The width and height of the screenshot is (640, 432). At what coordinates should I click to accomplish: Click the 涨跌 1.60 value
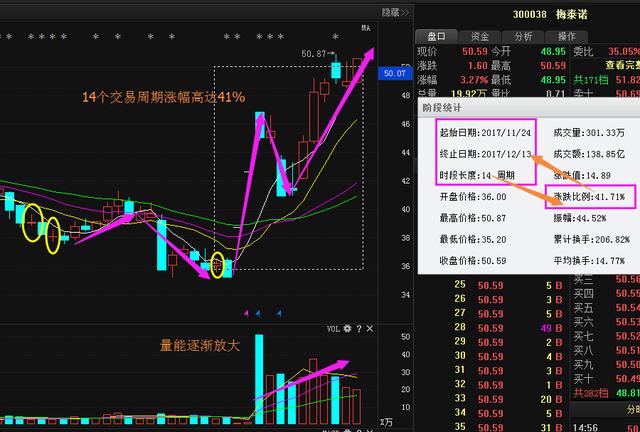coord(478,66)
